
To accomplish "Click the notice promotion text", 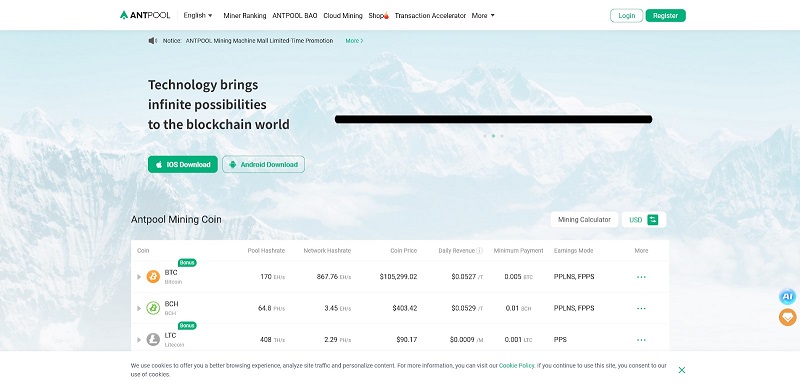I will pyautogui.click(x=259, y=41).
